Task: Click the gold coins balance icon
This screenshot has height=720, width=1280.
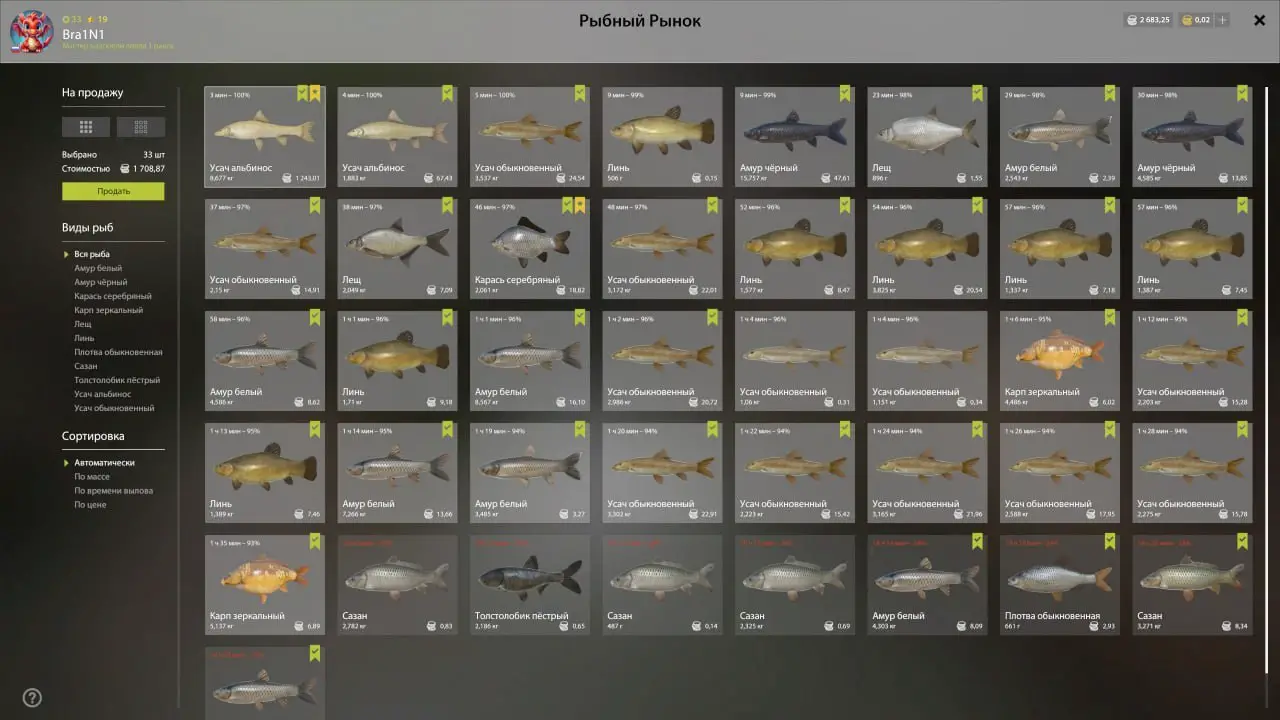Action: point(1186,20)
